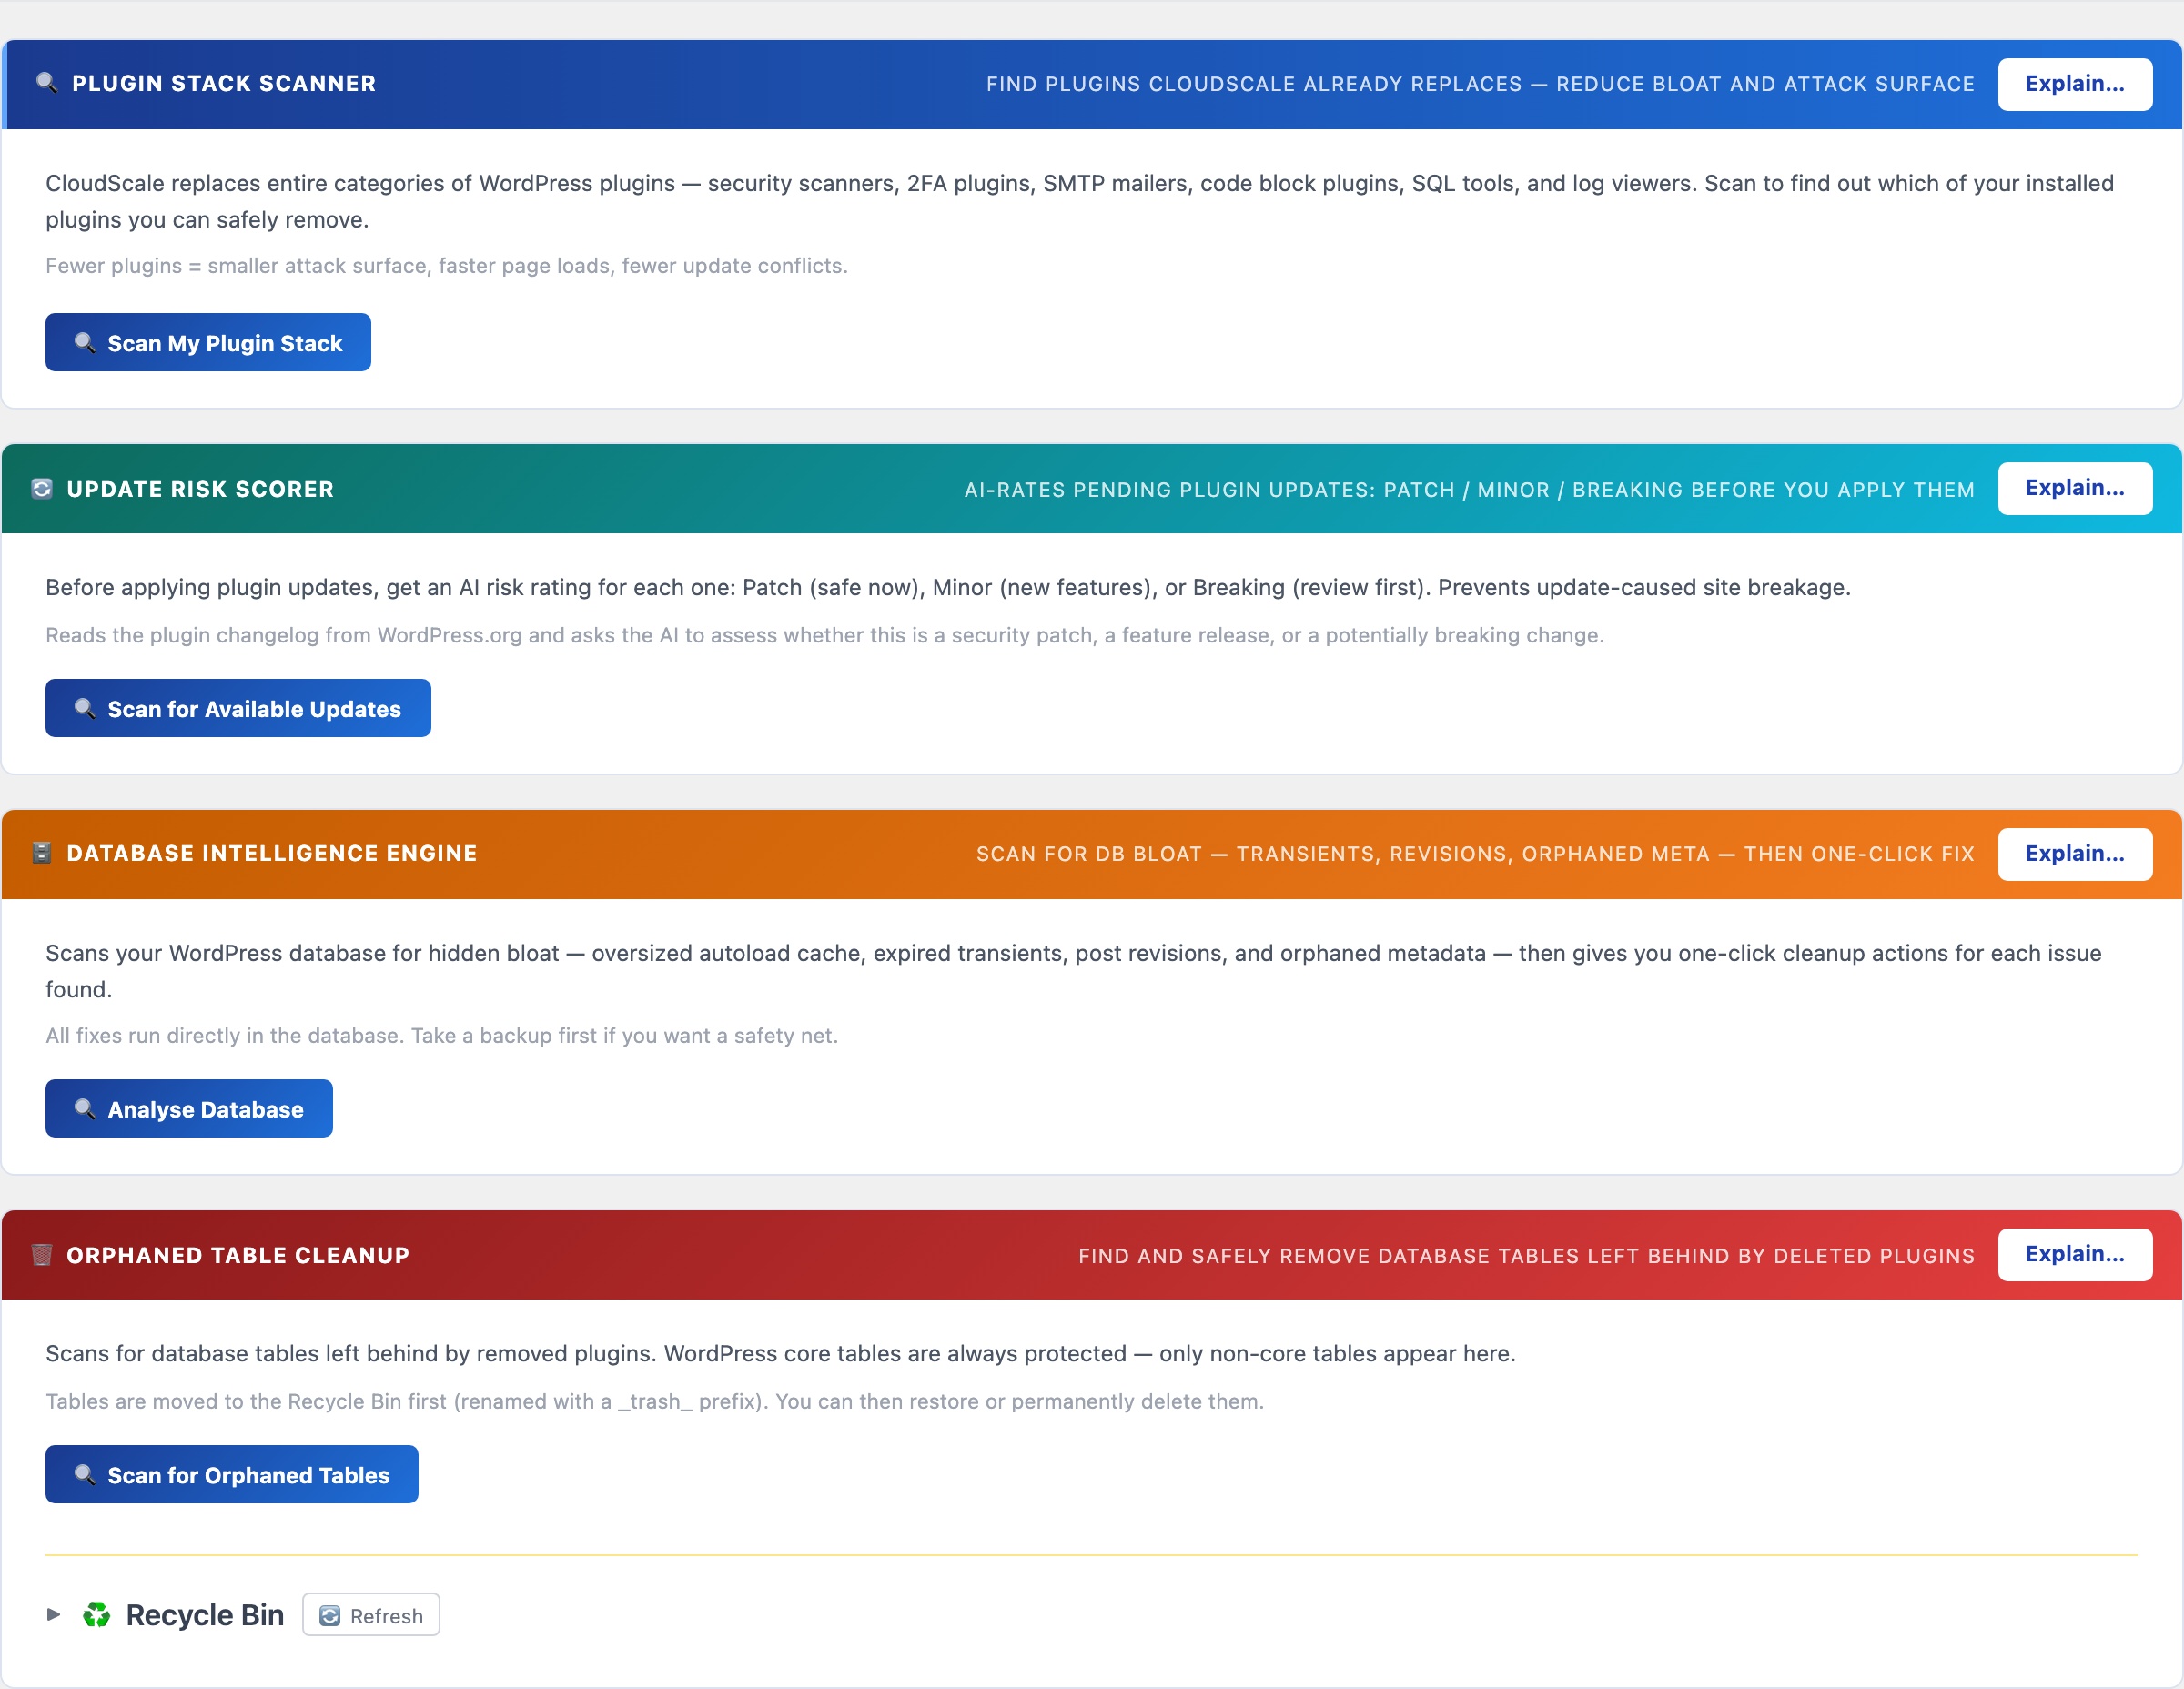Click 'Scans for database tables left behind' description
The height and width of the screenshot is (1689, 2184).
pos(780,1353)
